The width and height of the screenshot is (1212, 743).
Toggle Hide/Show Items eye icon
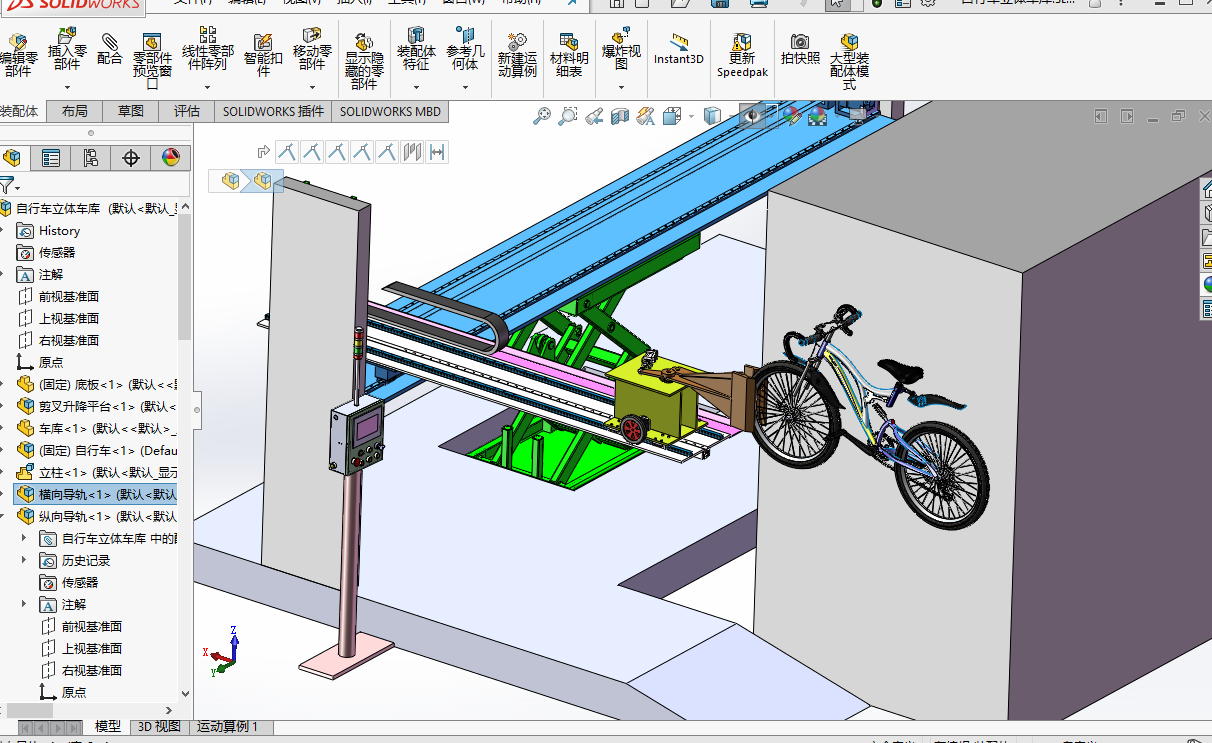click(753, 117)
